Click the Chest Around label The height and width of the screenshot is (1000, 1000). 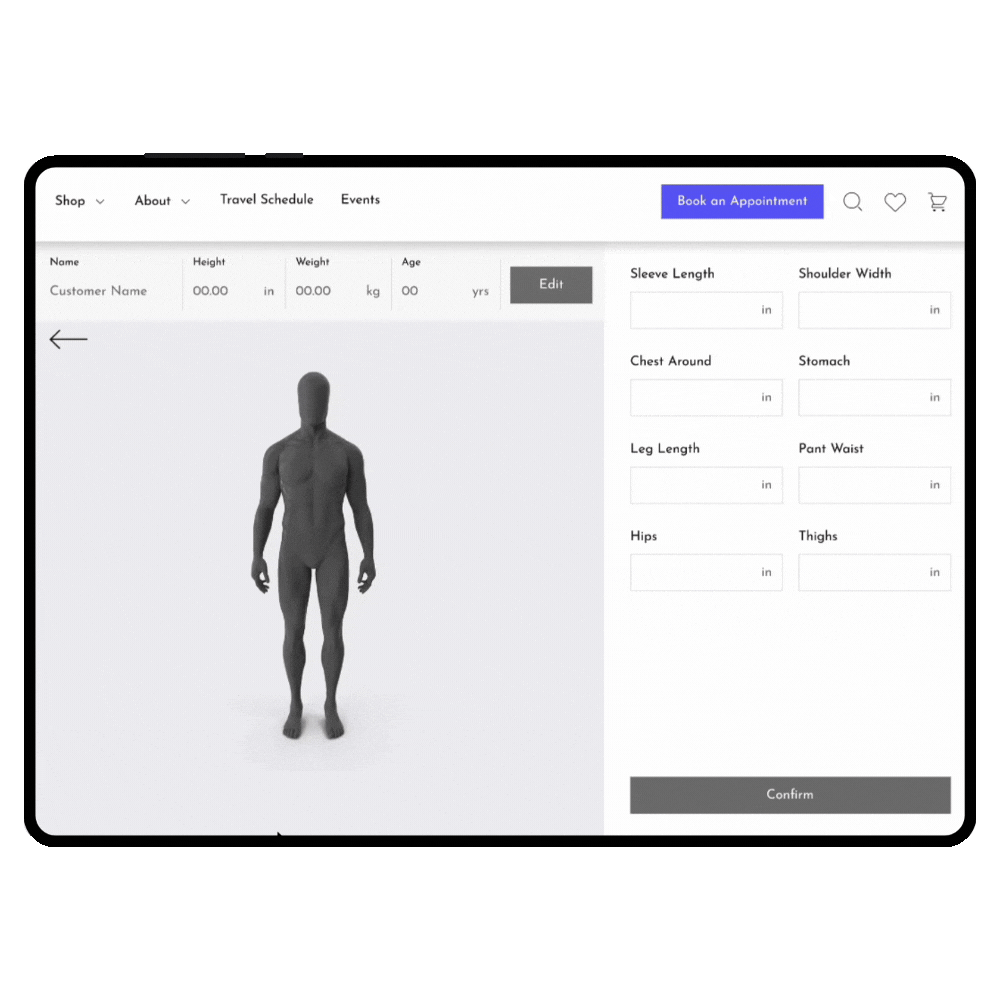click(670, 361)
